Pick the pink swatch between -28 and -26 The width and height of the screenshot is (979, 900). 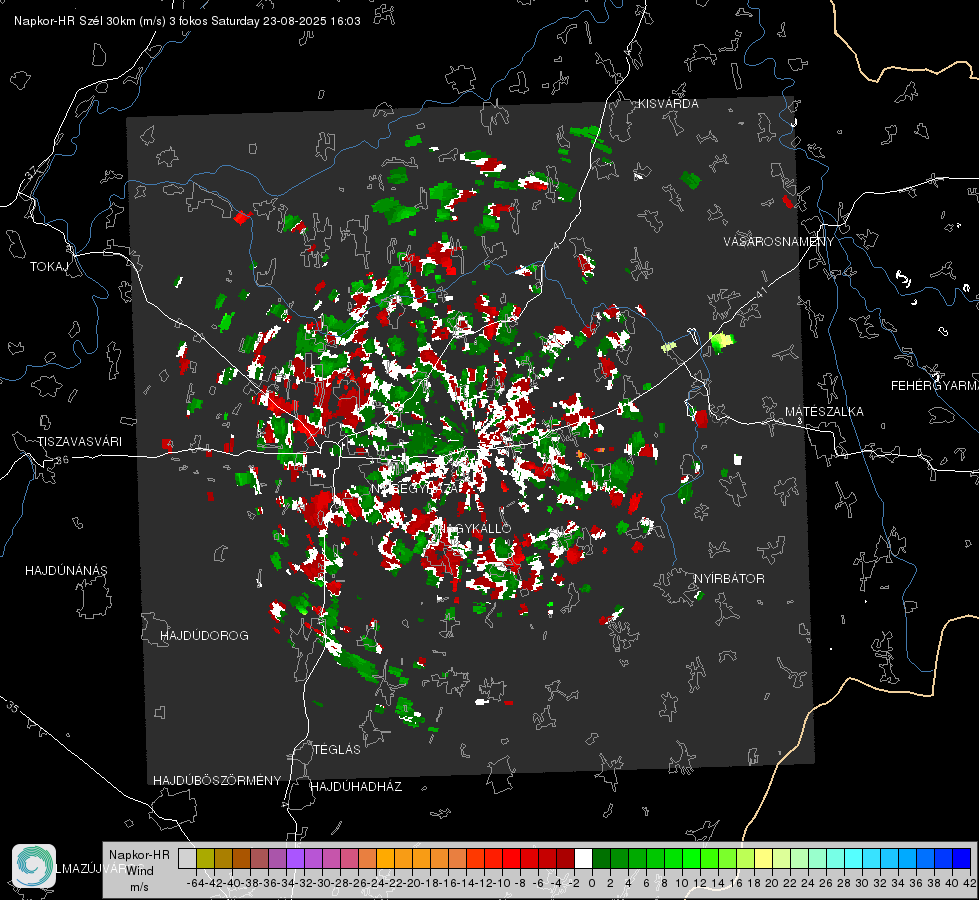coord(349,859)
